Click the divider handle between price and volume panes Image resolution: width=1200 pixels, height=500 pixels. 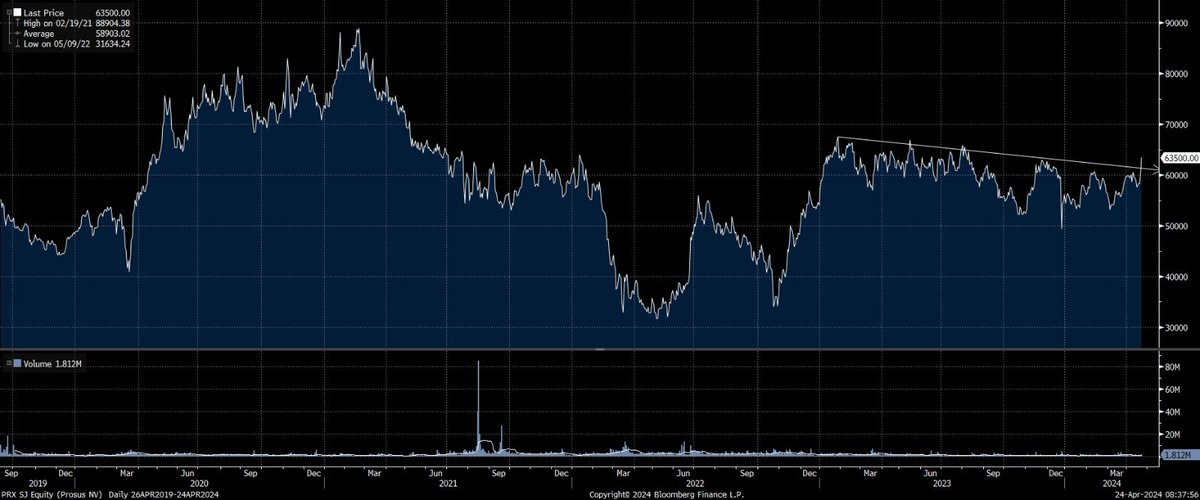(x=600, y=349)
